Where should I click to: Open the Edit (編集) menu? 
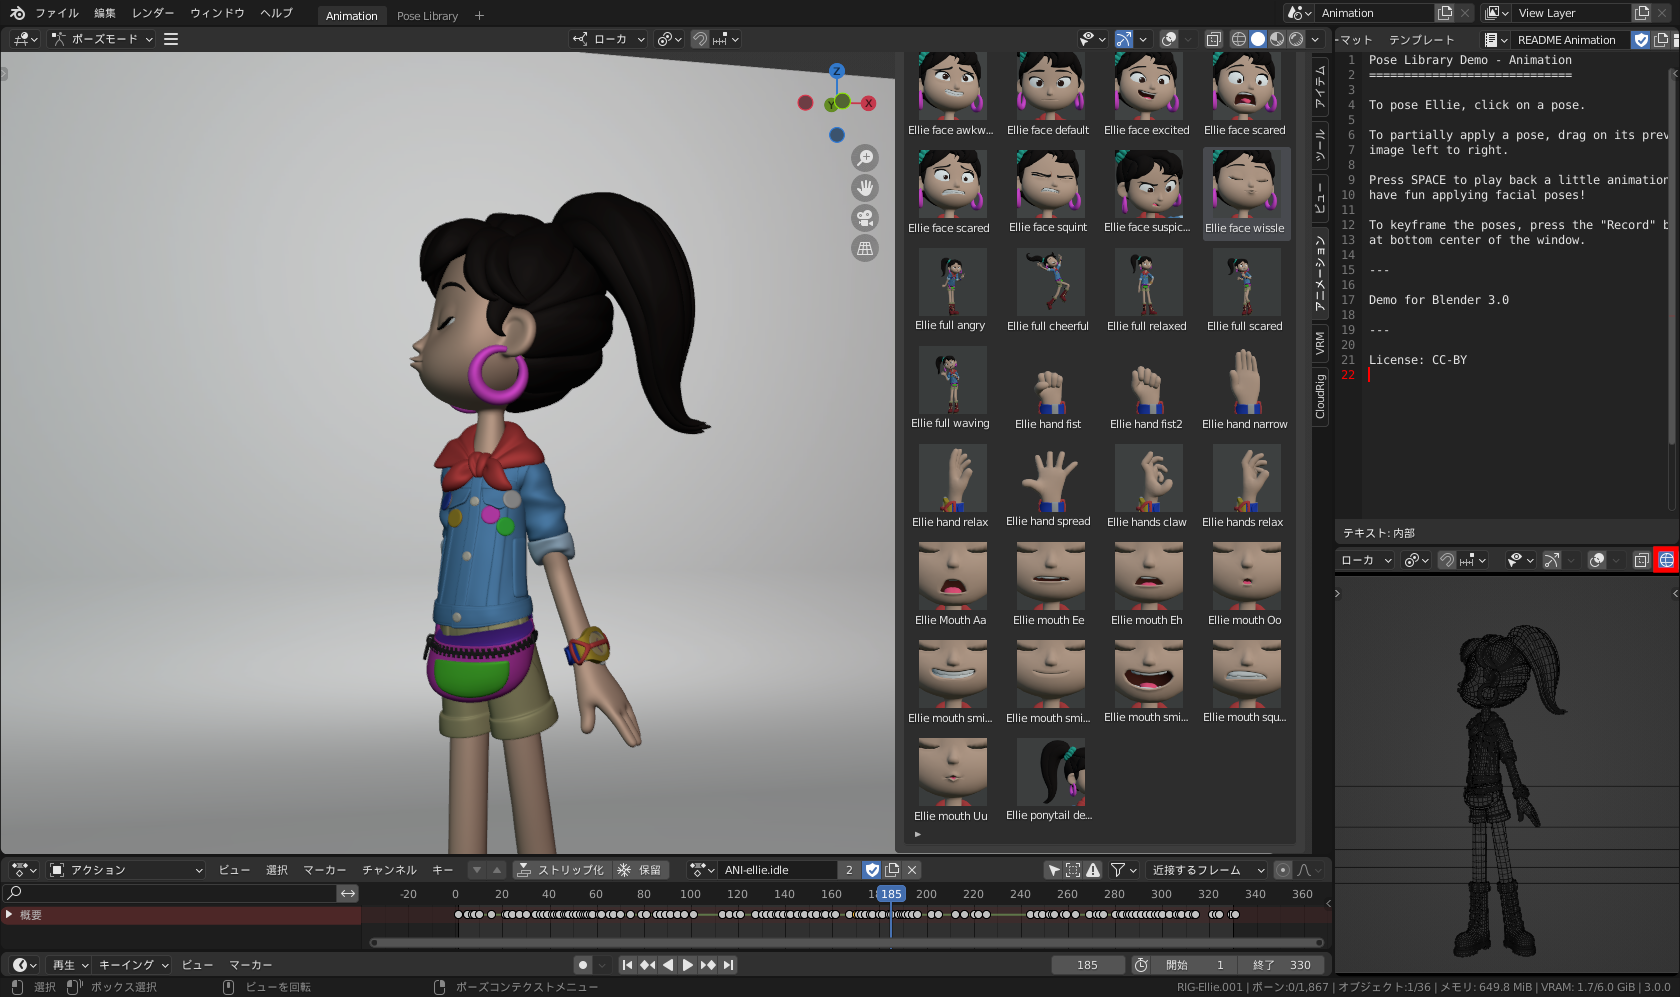point(105,13)
